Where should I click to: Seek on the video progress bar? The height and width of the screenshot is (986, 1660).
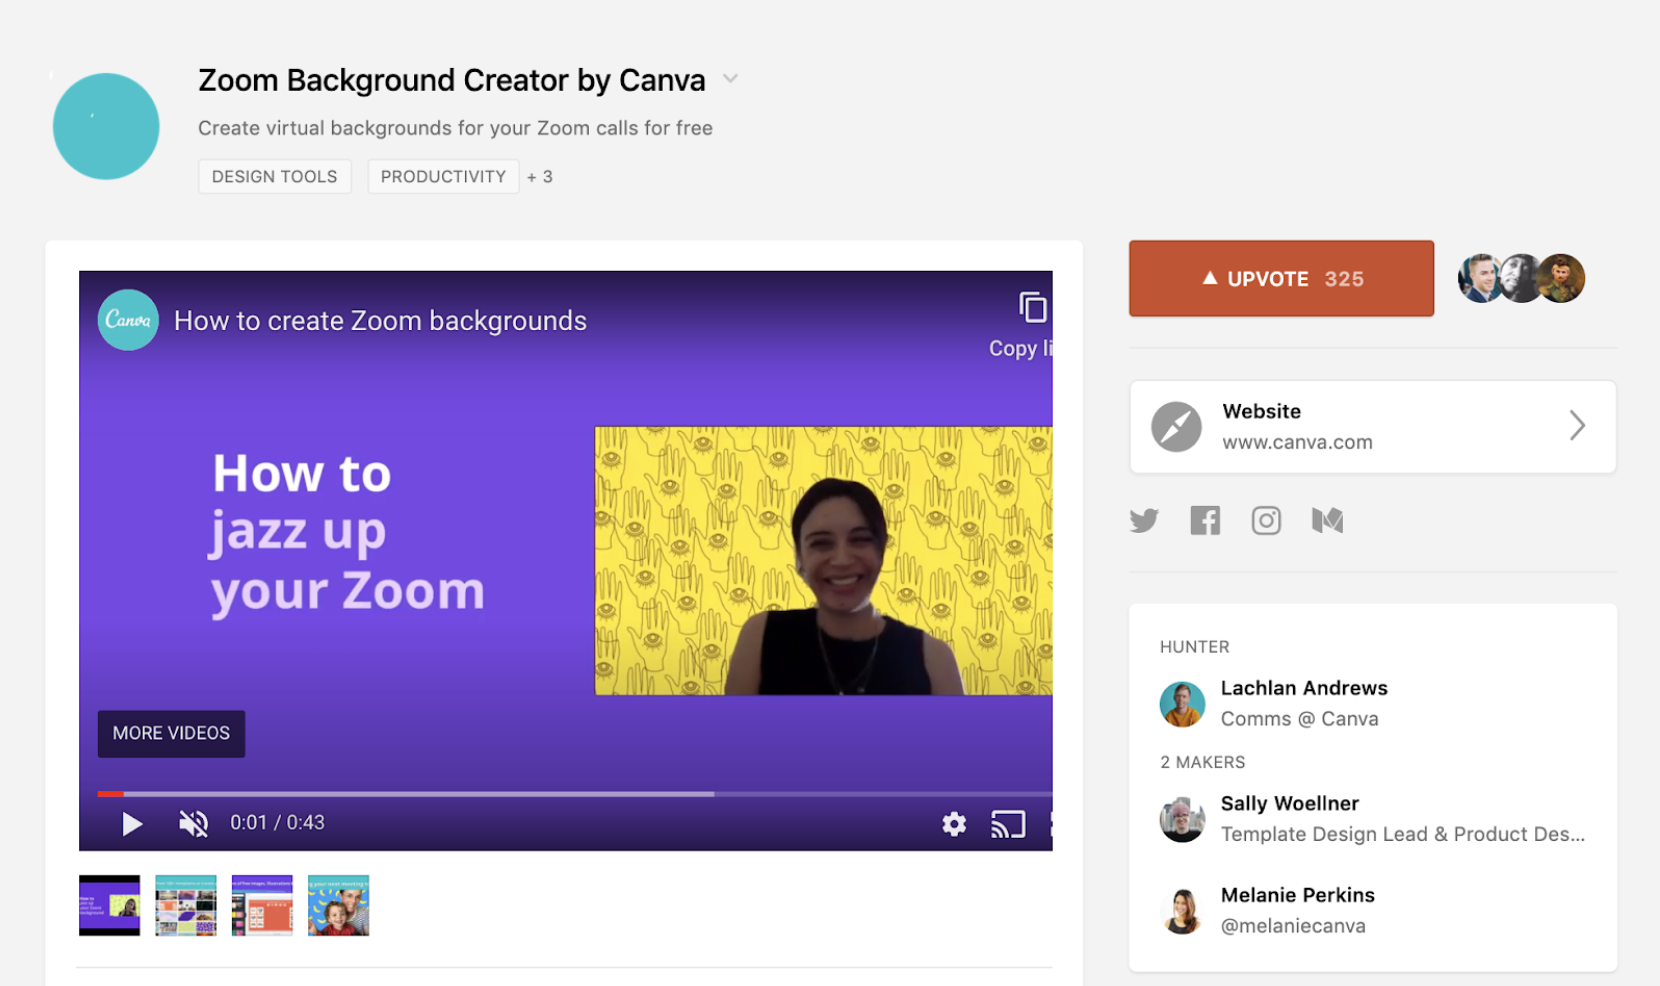click(x=500, y=794)
